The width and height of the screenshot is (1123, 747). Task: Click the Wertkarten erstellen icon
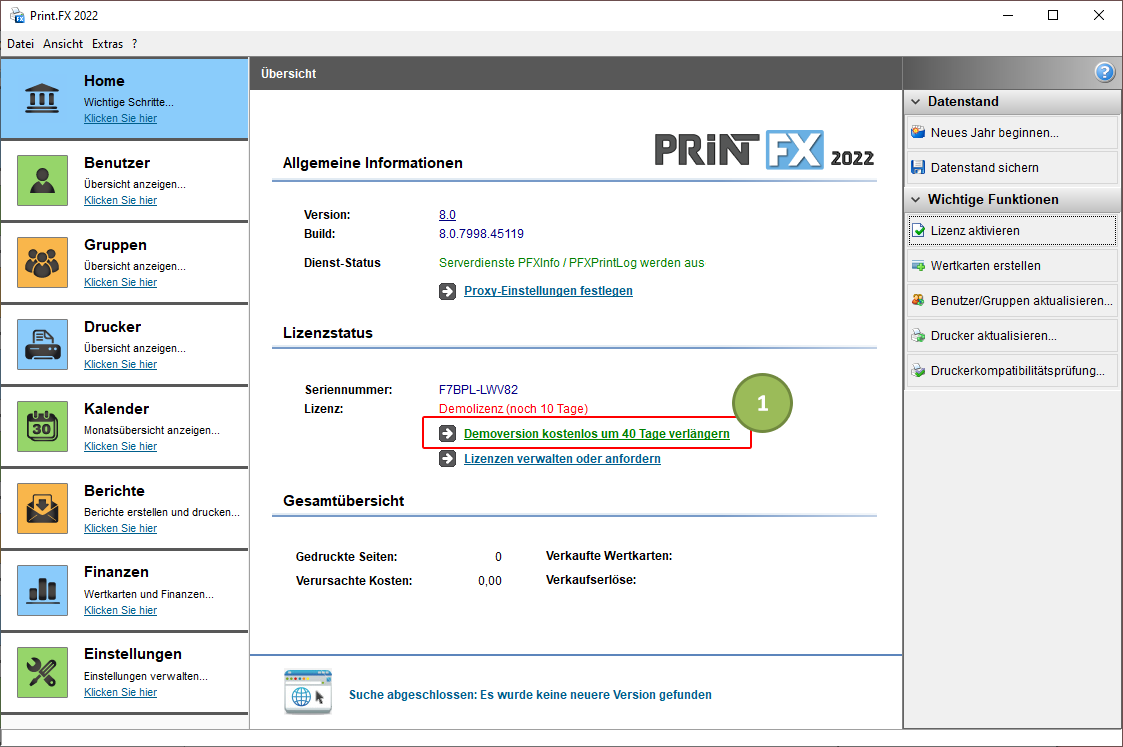[918, 266]
